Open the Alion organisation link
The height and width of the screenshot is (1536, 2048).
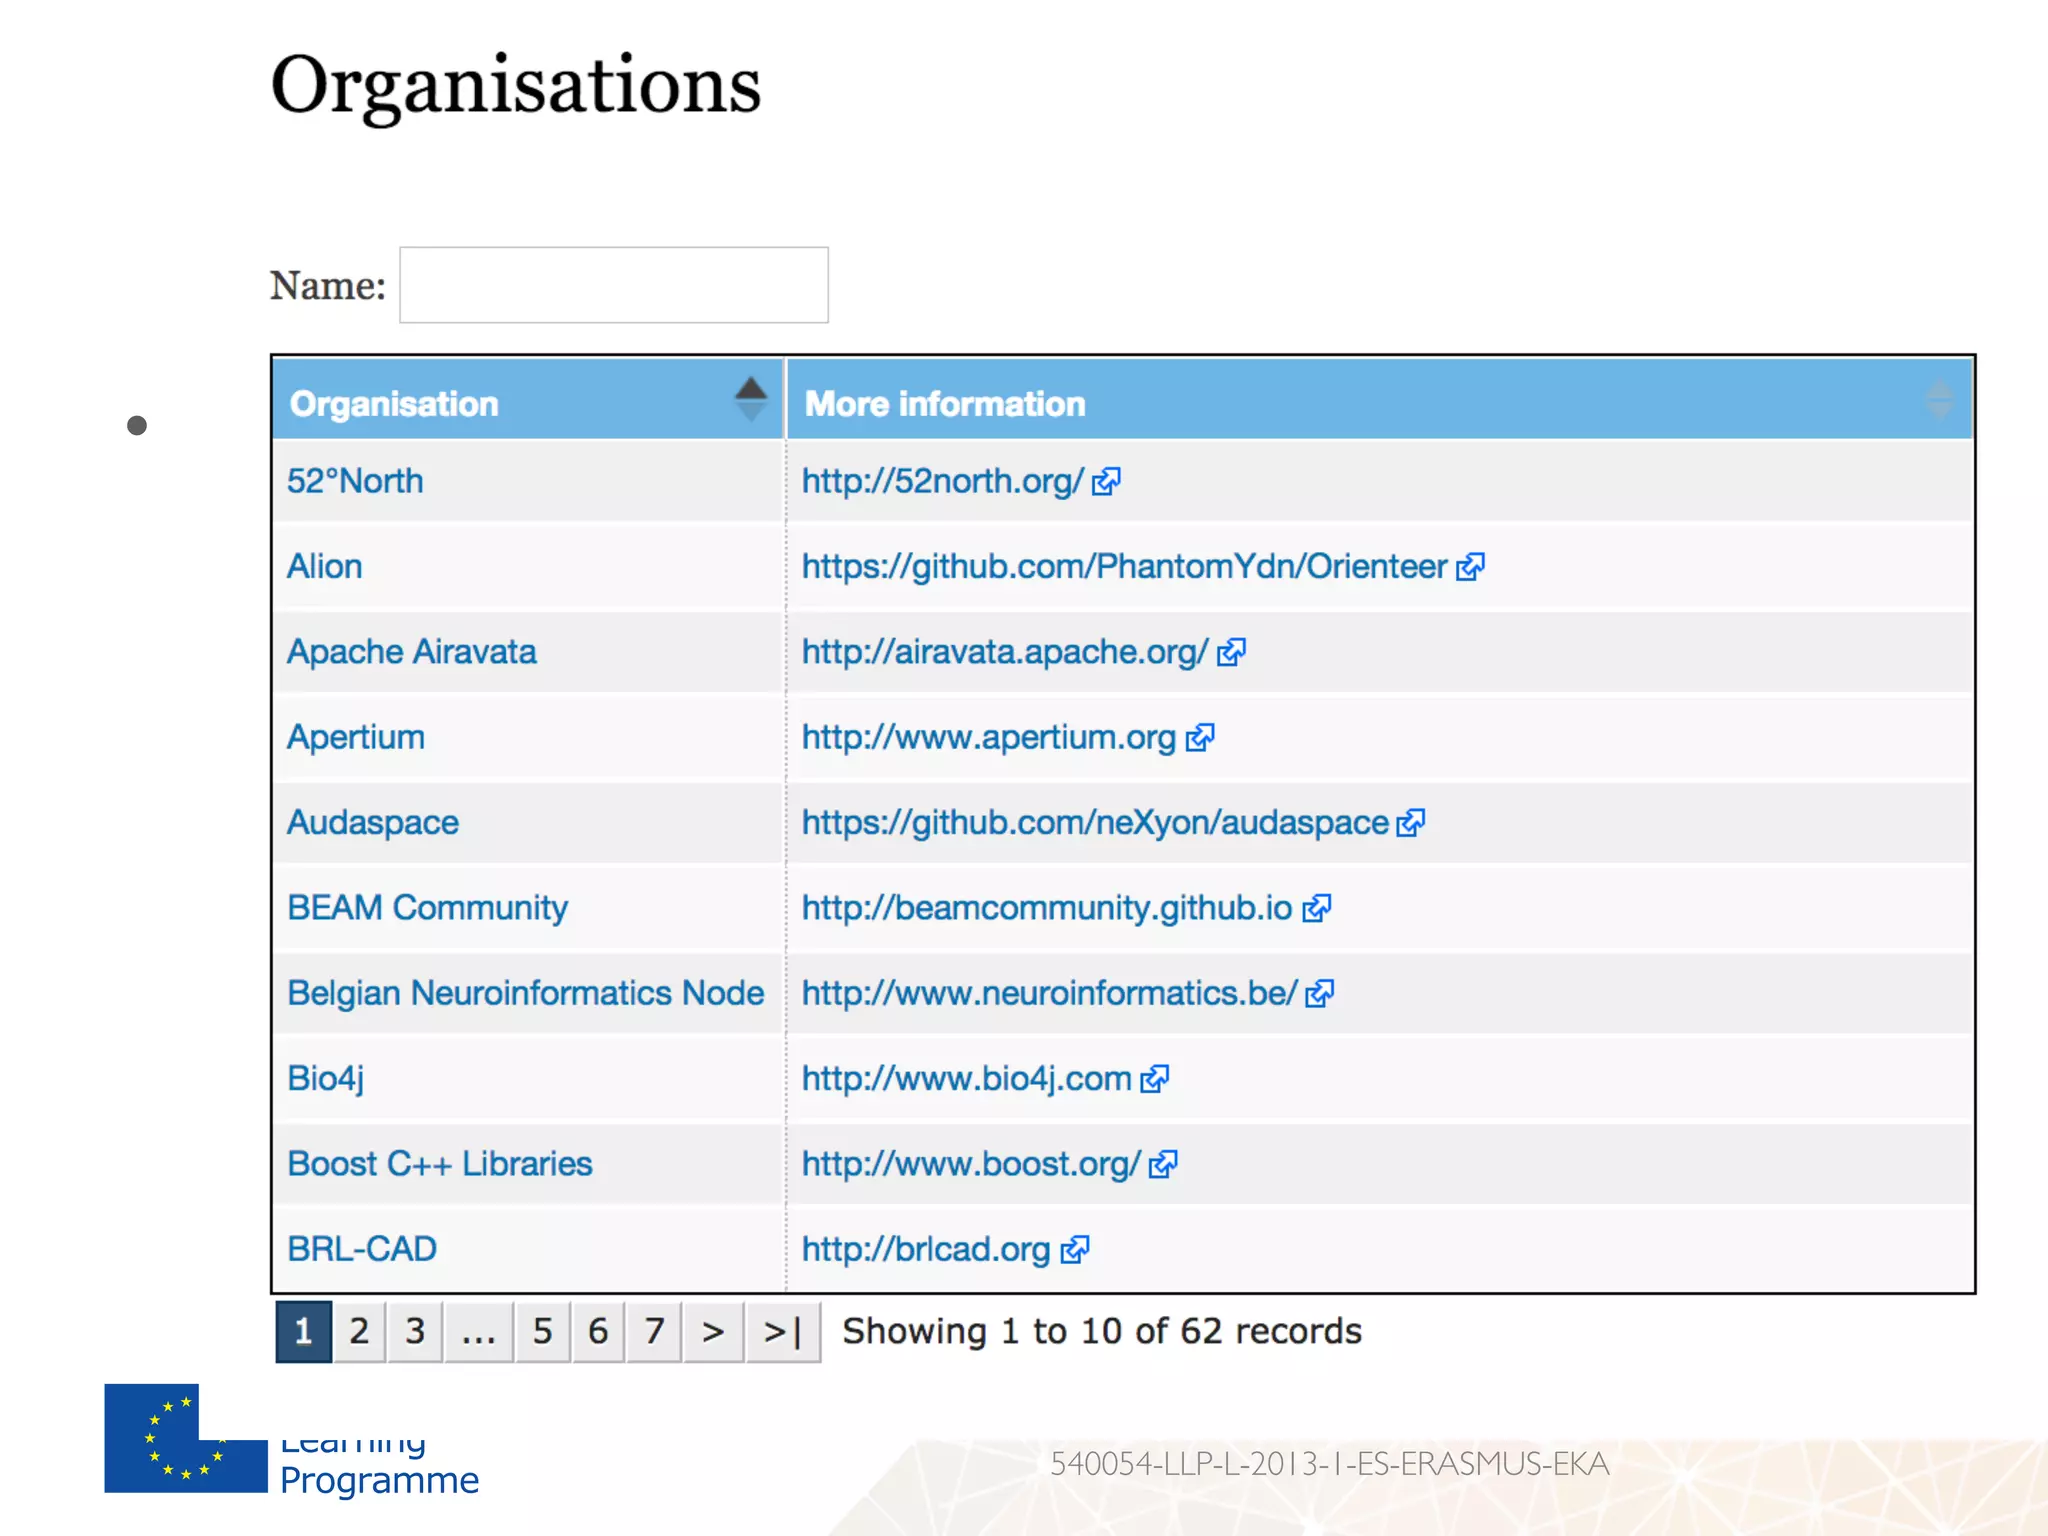pos(325,566)
